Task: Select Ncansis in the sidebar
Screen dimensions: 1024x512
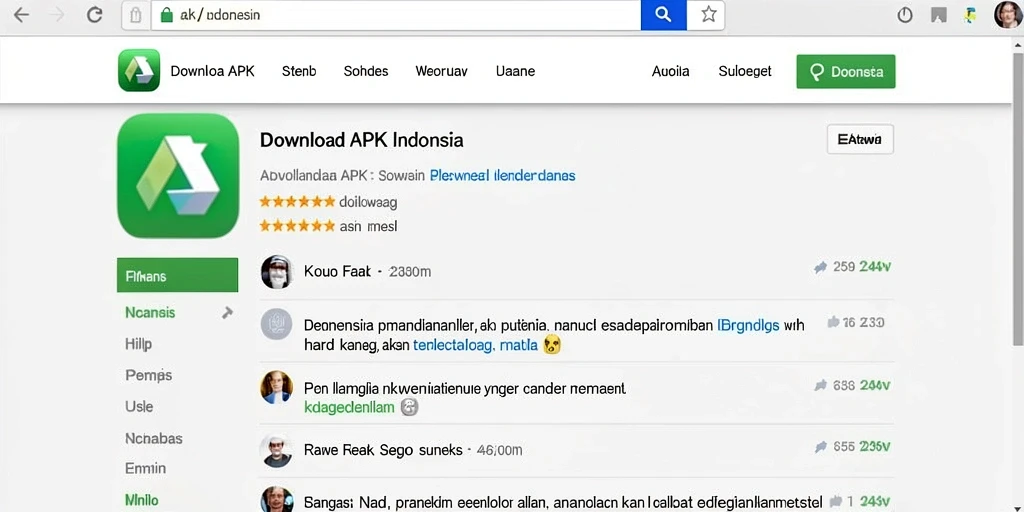Action: (x=150, y=313)
